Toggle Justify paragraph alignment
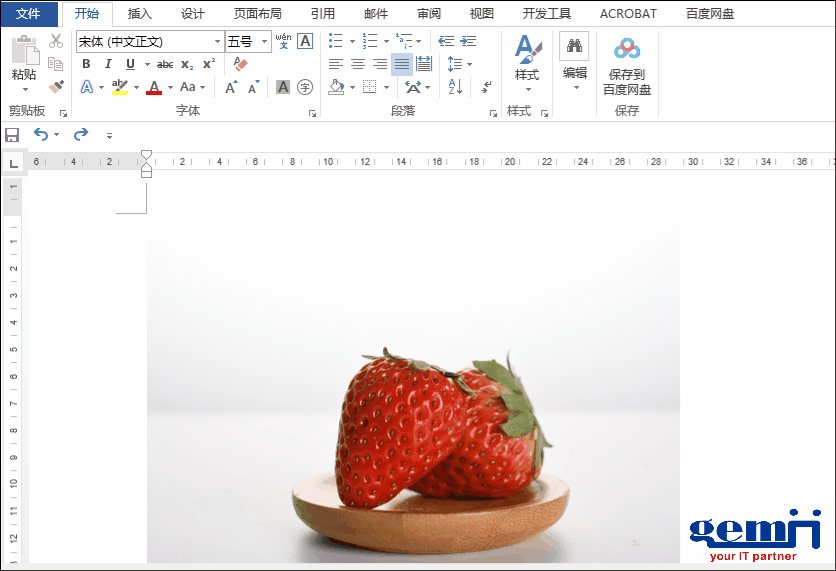This screenshot has height=571, width=836. tap(401, 64)
